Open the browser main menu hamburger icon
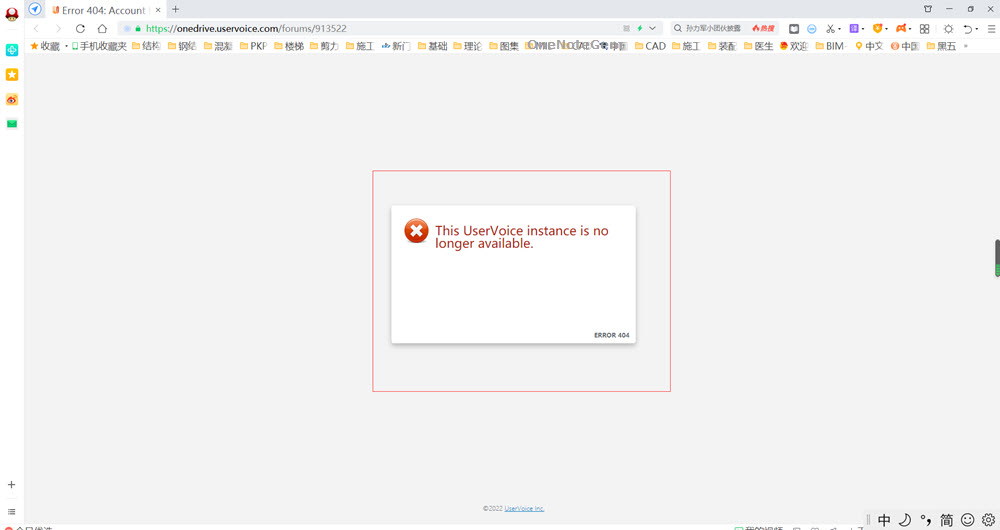1000x530 pixels. [991, 29]
